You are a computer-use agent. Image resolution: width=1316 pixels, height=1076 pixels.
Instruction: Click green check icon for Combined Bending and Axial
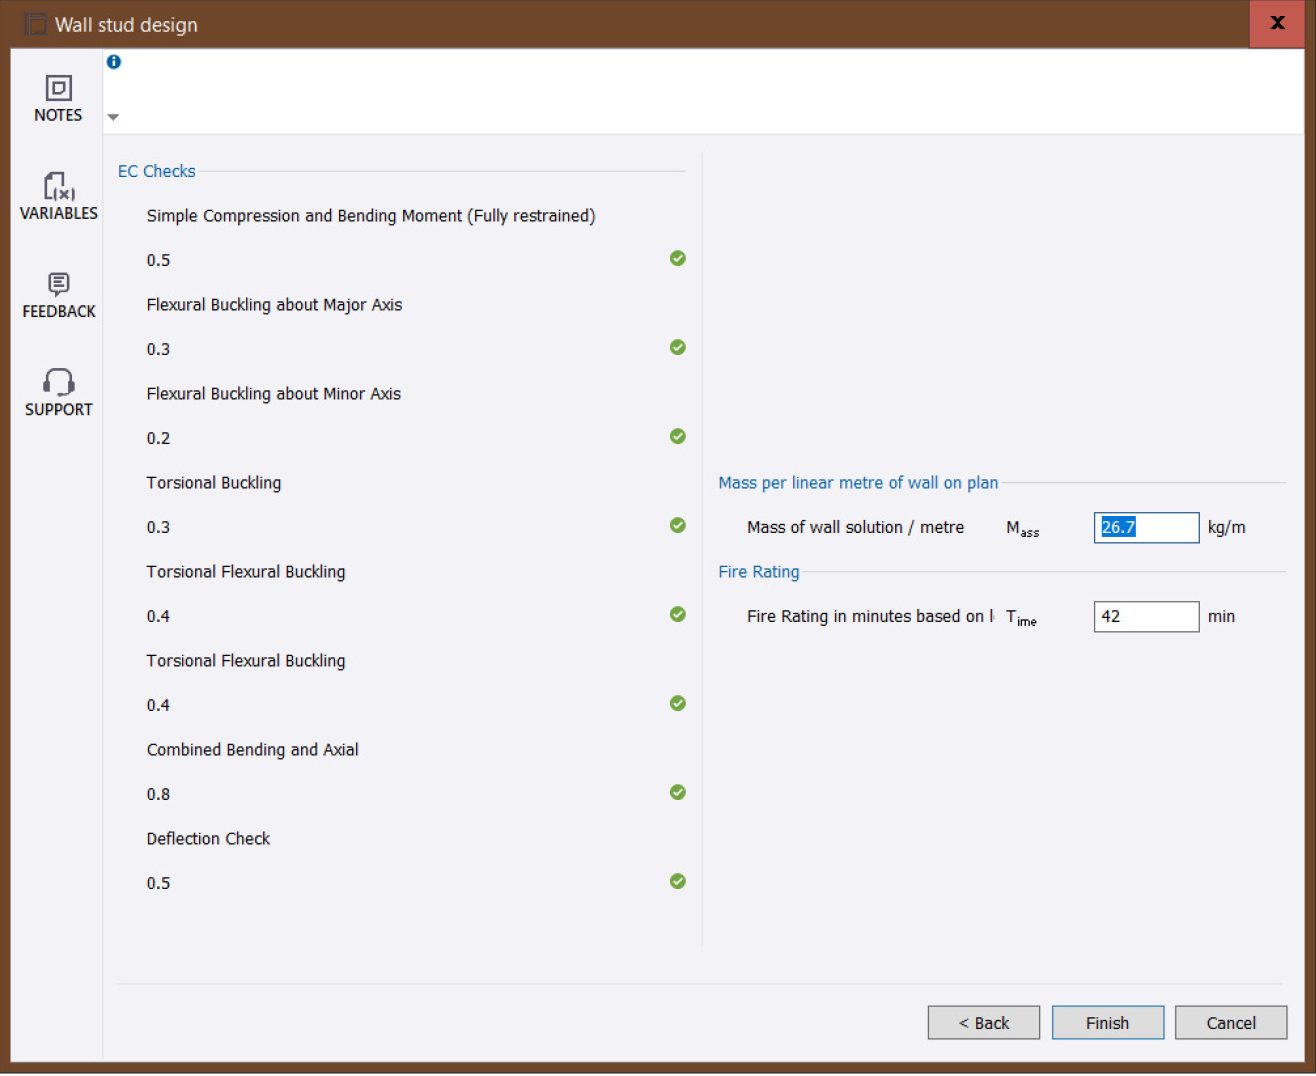[x=678, y=792]
